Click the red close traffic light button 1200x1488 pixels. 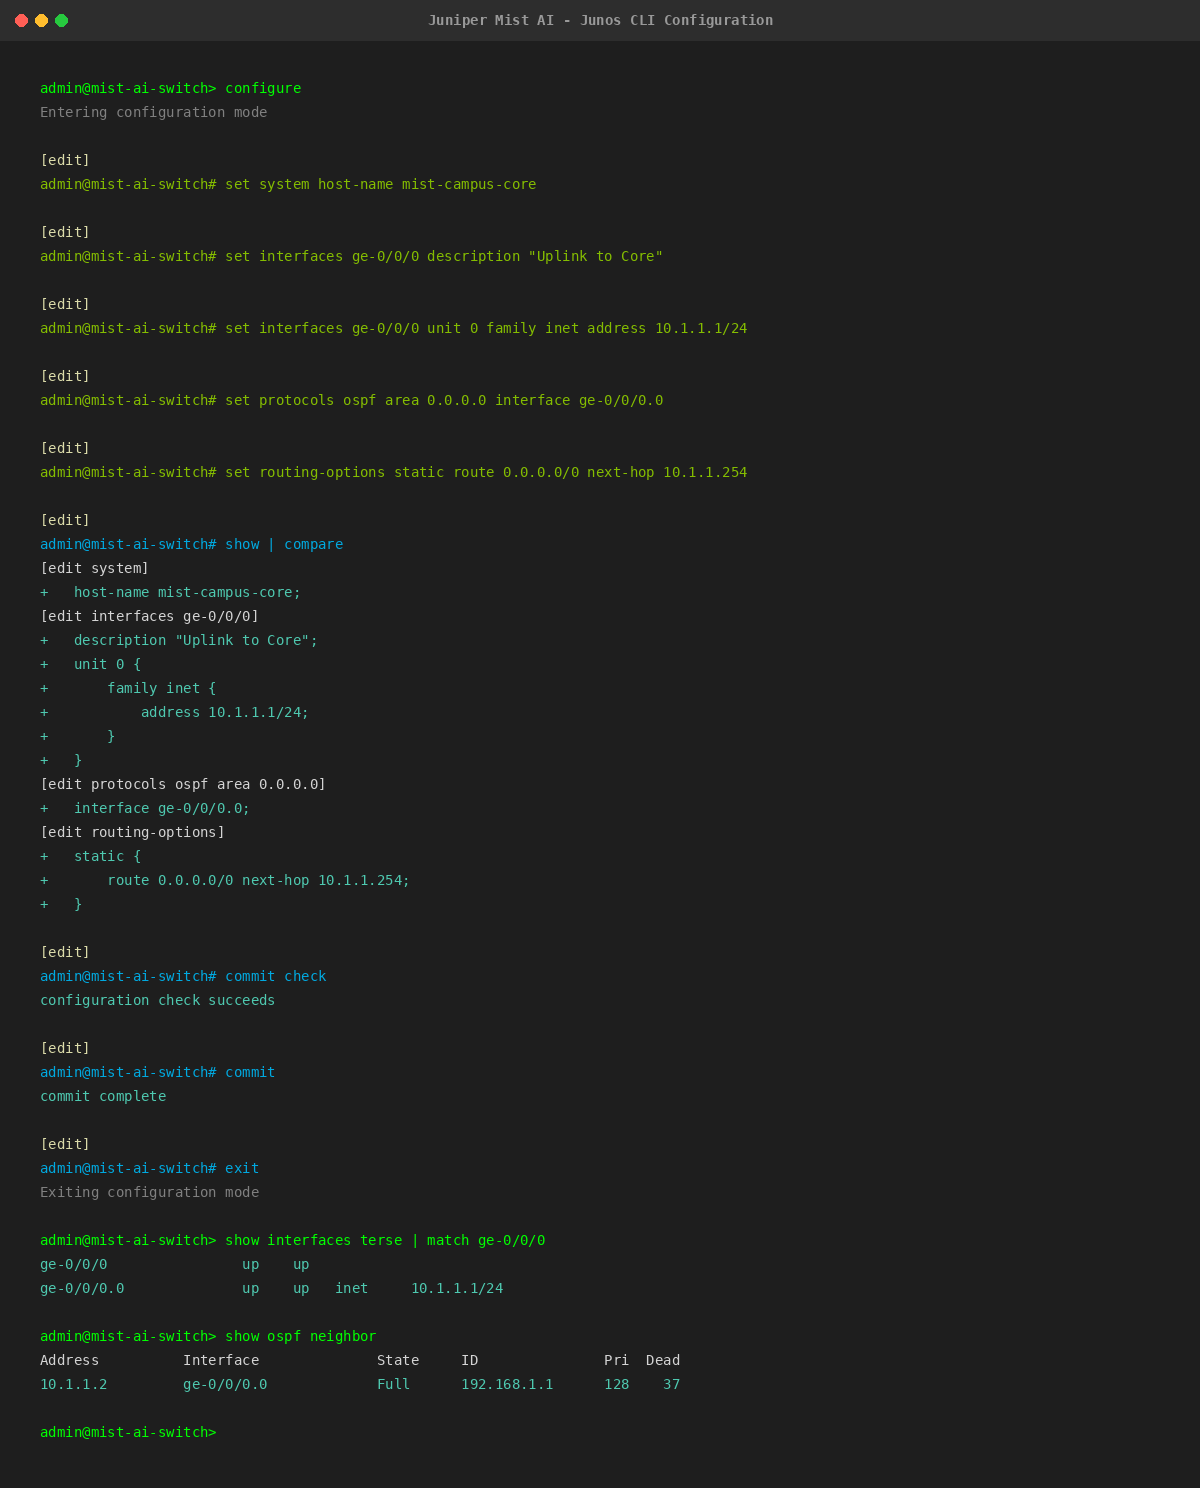(x=21, y=19)
